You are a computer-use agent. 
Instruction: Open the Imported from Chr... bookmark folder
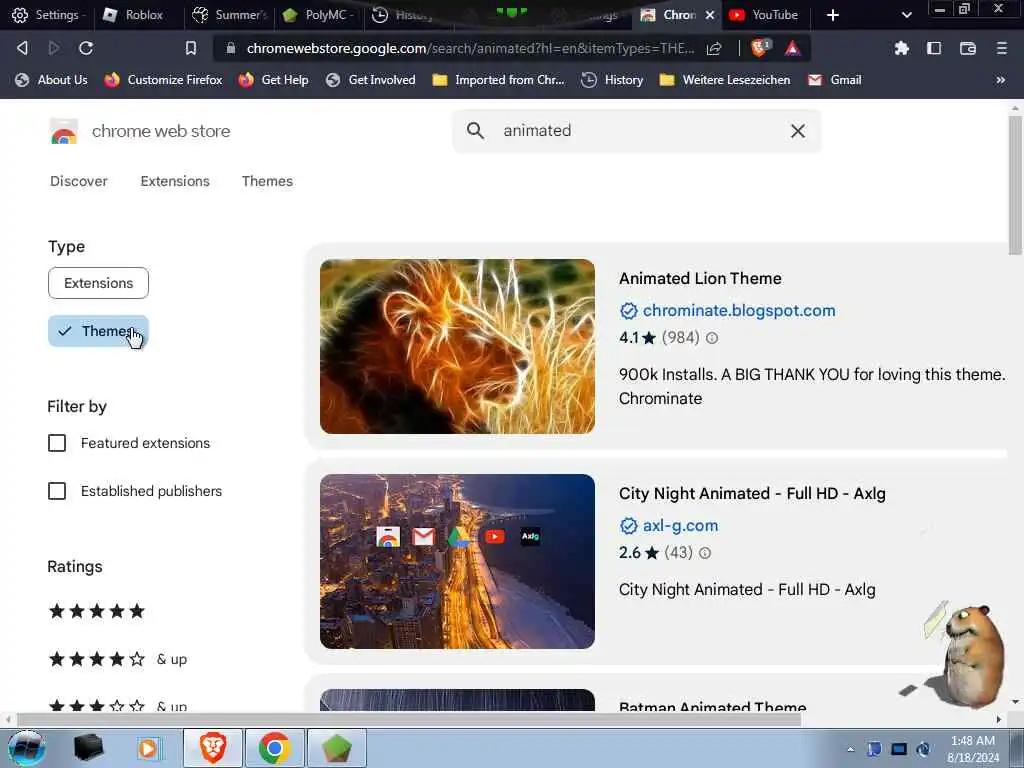[x=498, y=80]
